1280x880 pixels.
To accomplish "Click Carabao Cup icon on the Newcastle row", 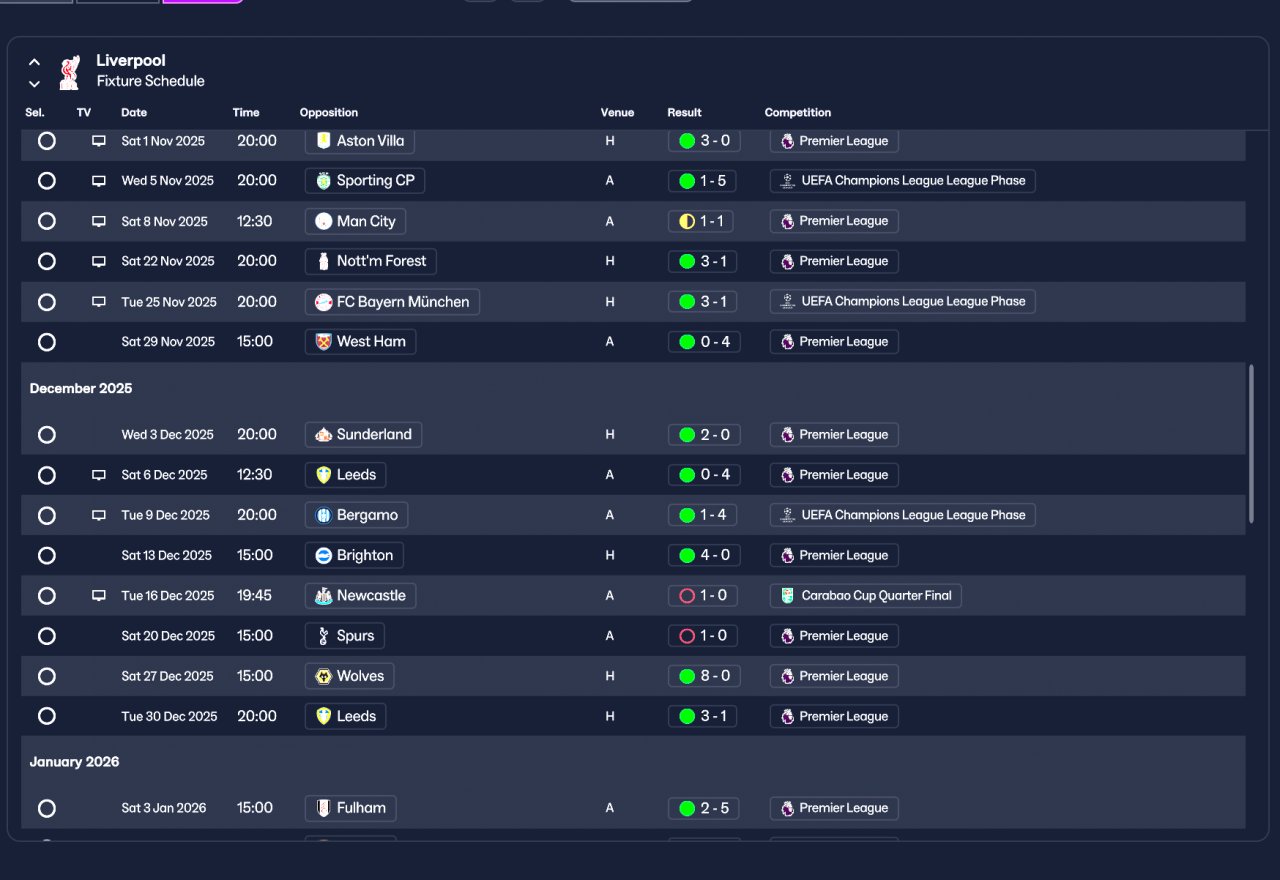I will point(787,595).
